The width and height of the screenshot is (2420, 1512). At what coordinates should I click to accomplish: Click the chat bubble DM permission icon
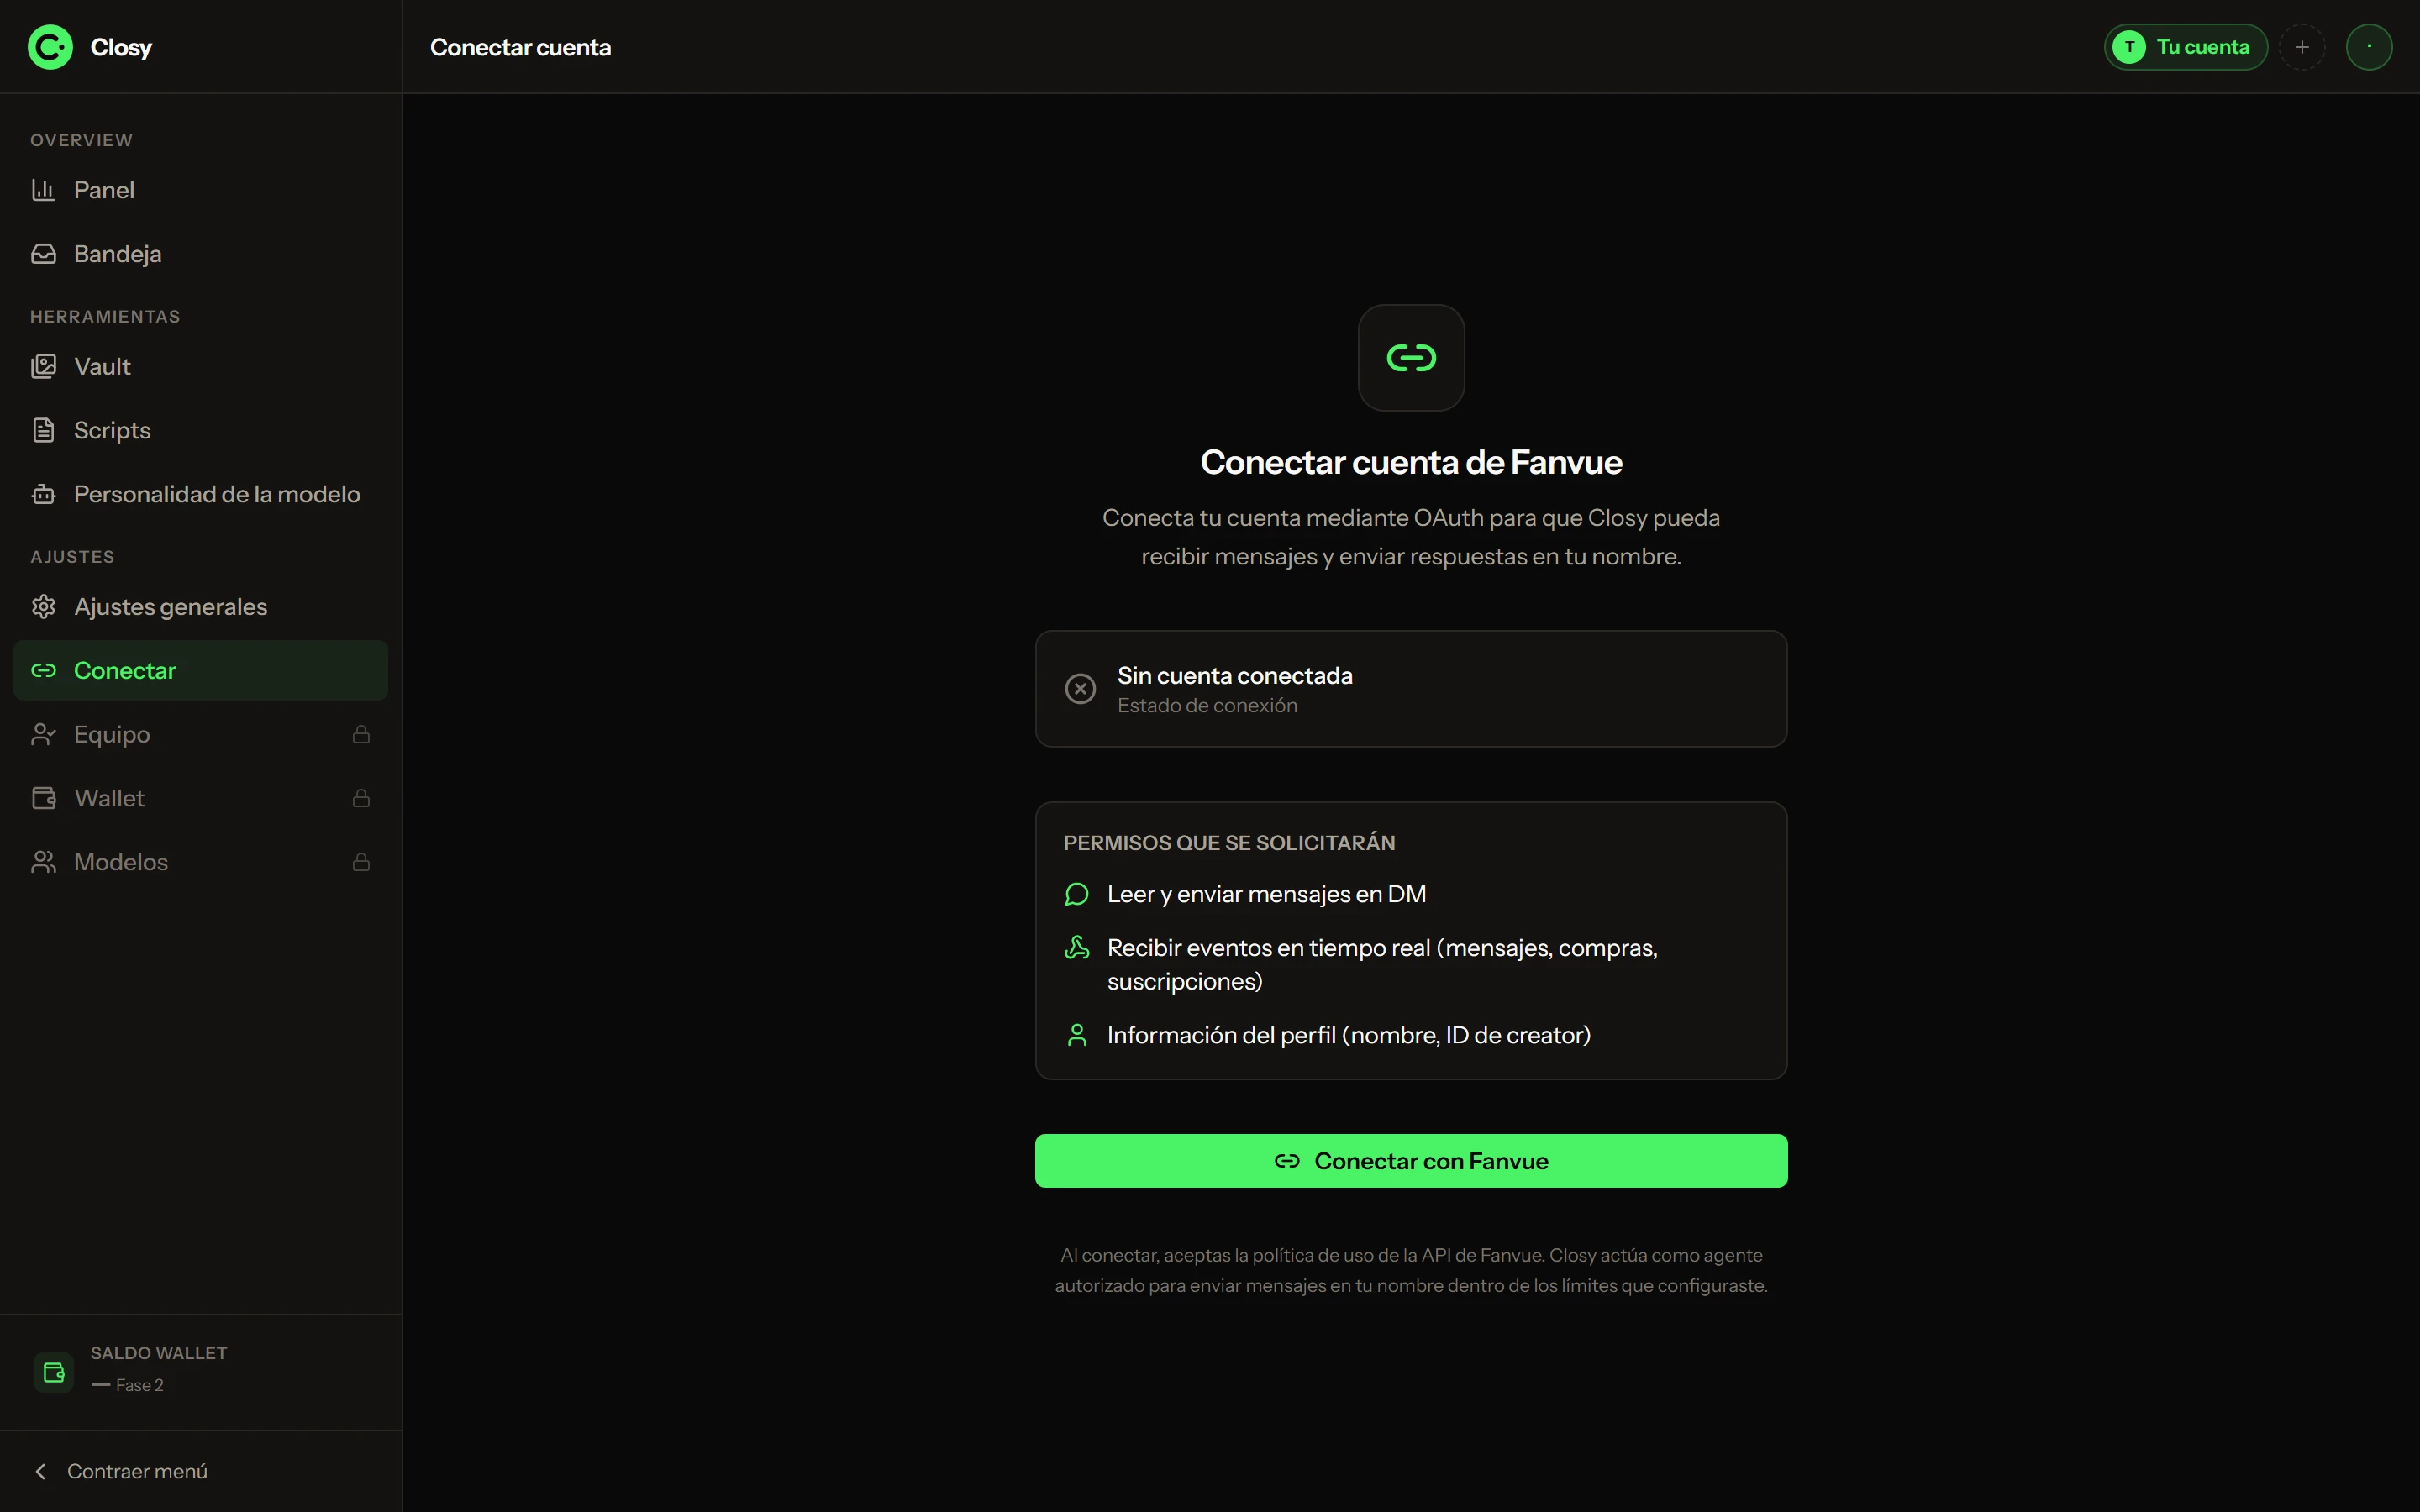(x=1077, y=894)
